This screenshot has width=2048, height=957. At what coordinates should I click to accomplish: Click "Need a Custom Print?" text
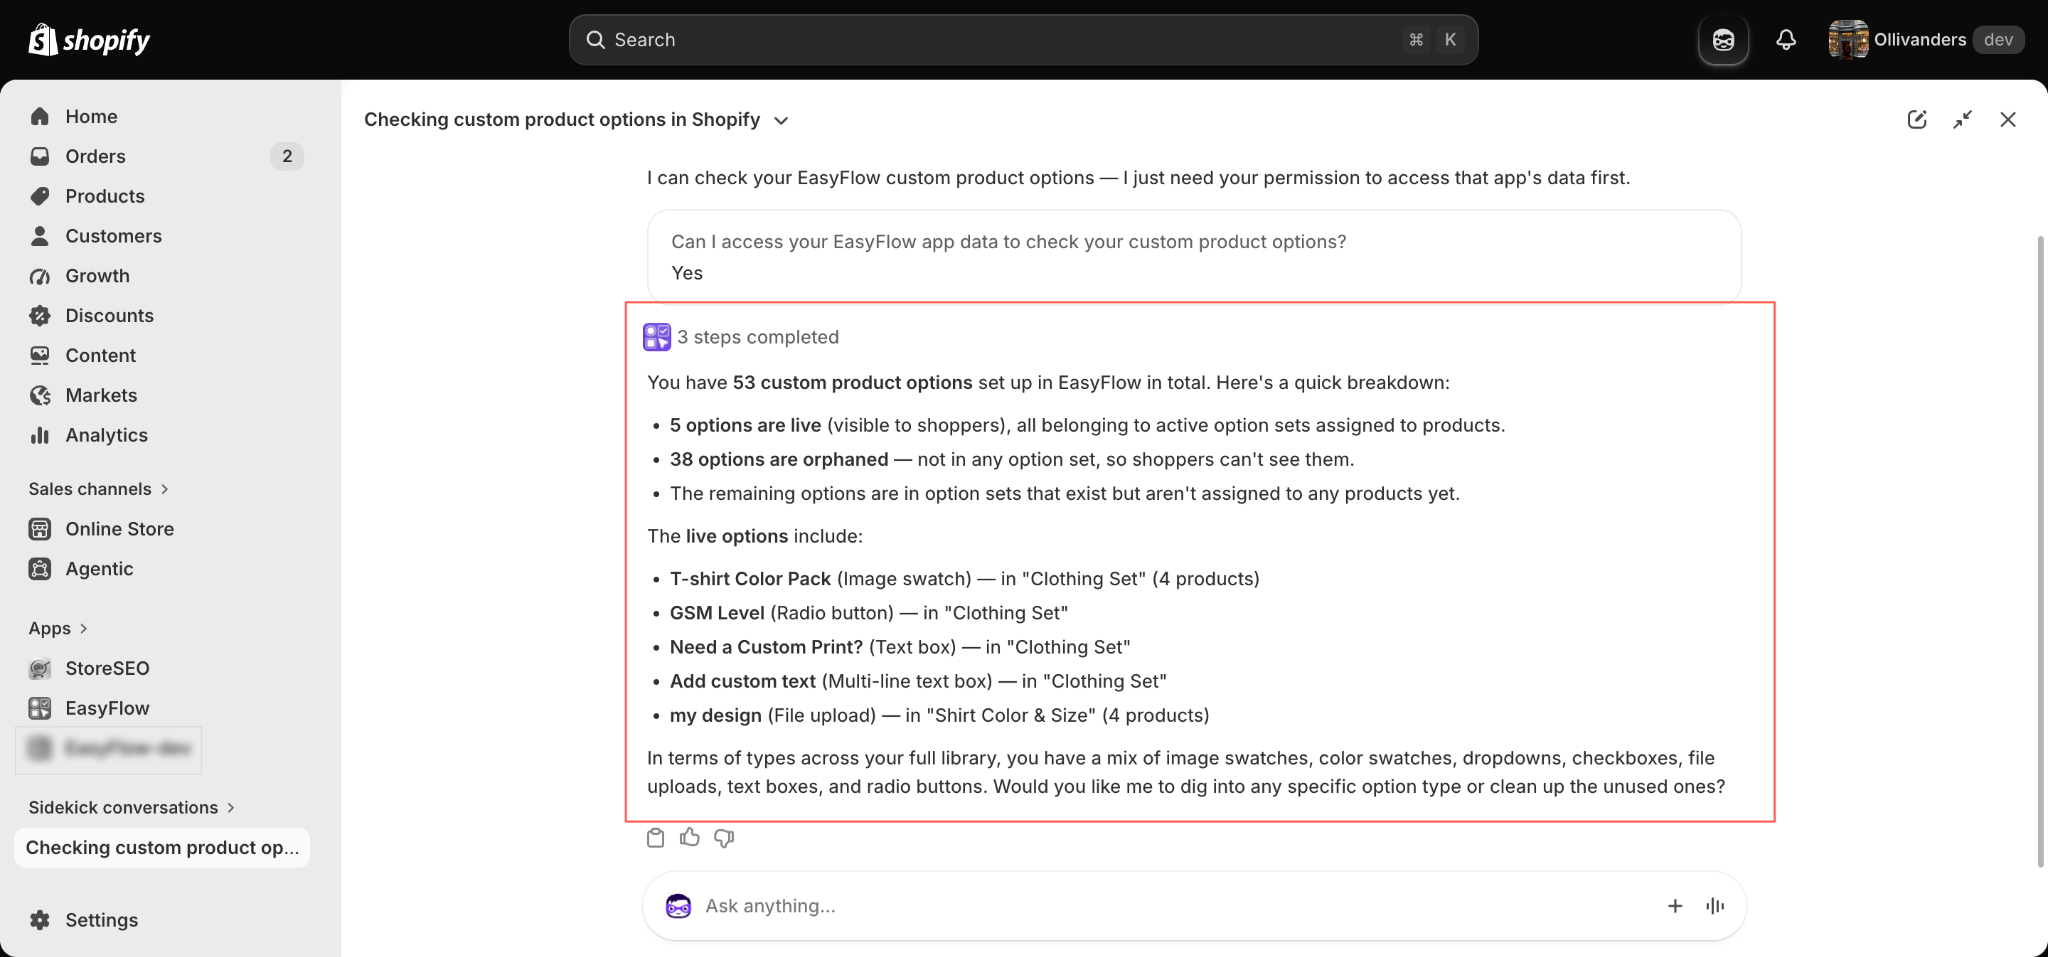[766, 647]
